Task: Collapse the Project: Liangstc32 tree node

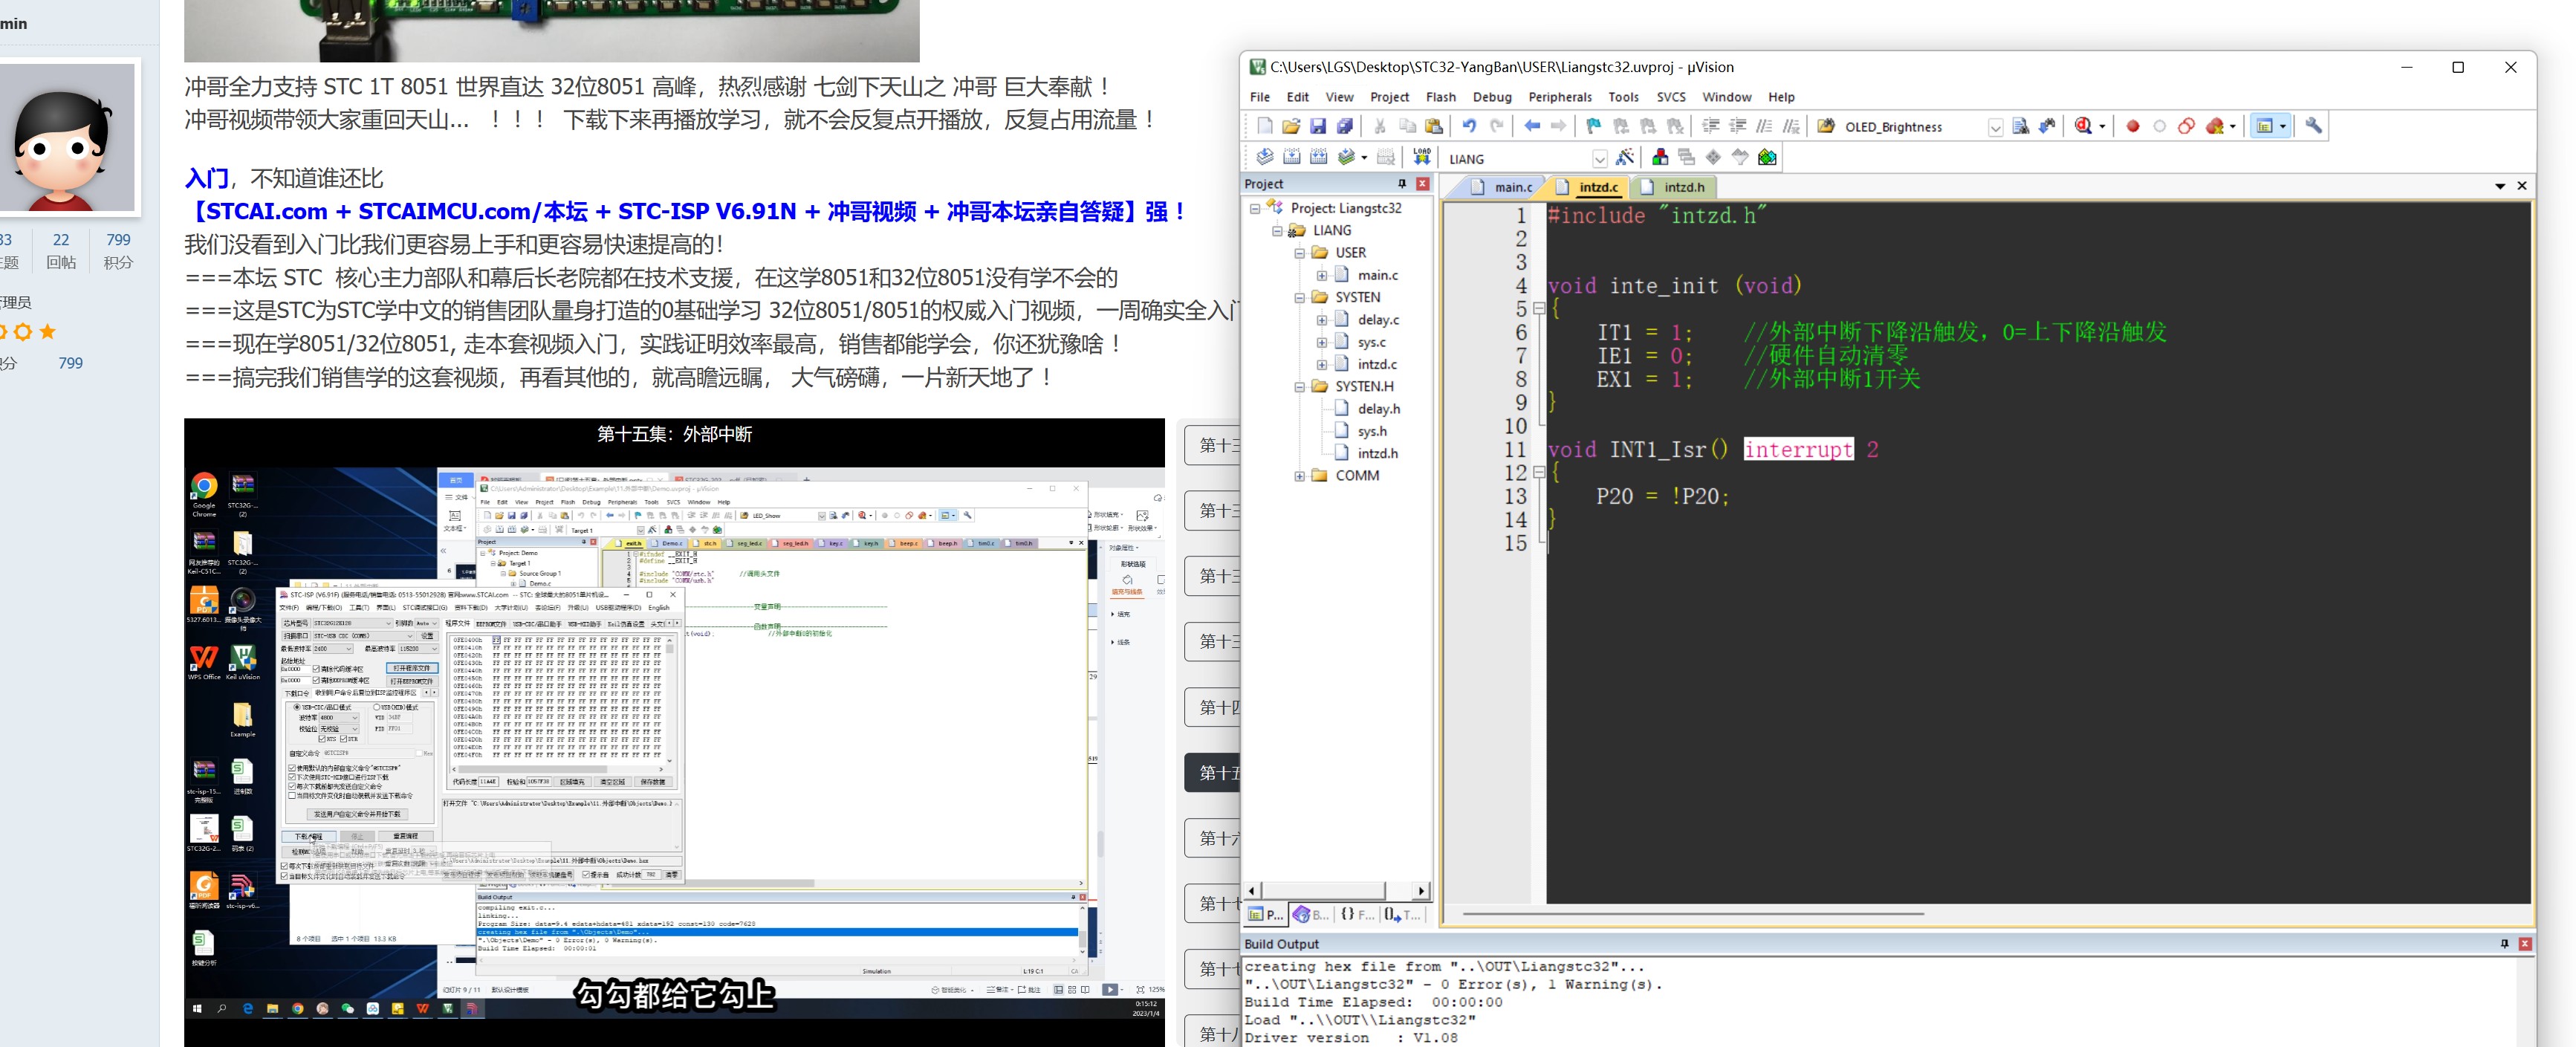Action: pyautogui.click(x=1254, y=208)
